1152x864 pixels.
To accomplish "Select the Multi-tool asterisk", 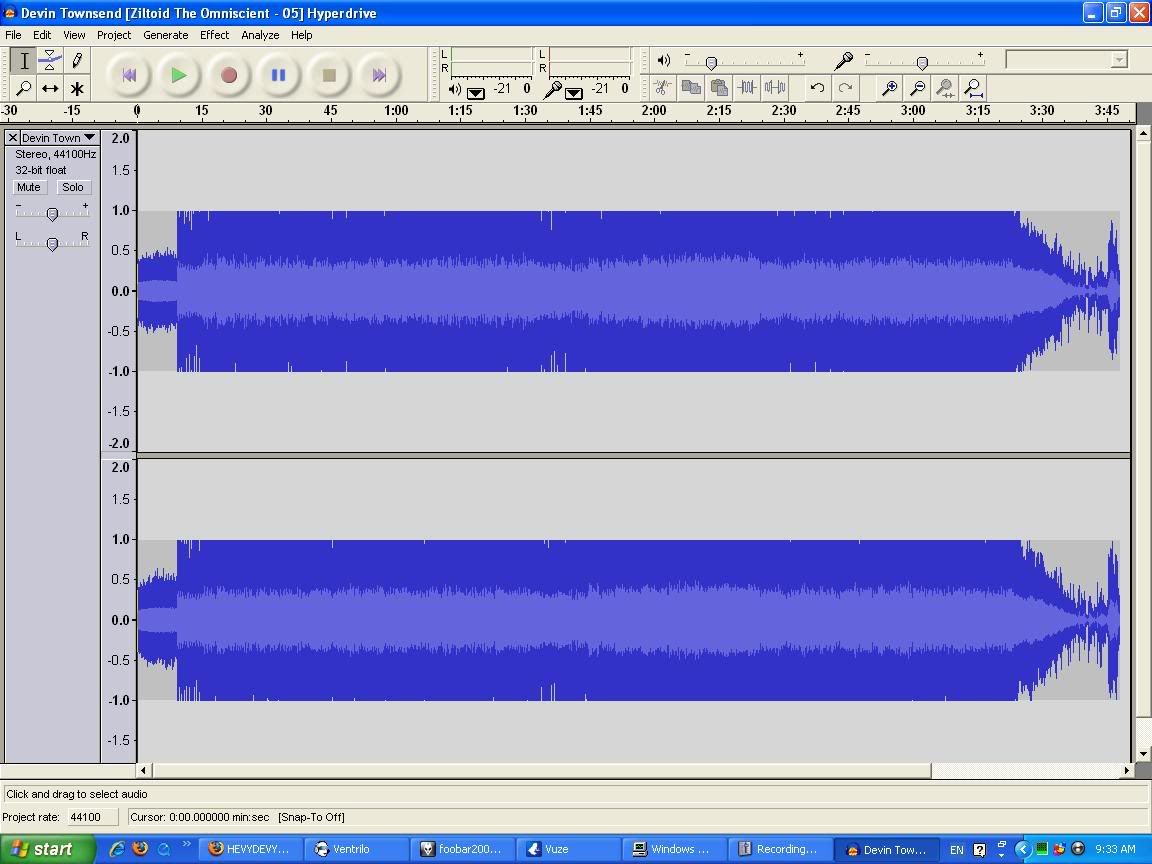I will (76, 88).
